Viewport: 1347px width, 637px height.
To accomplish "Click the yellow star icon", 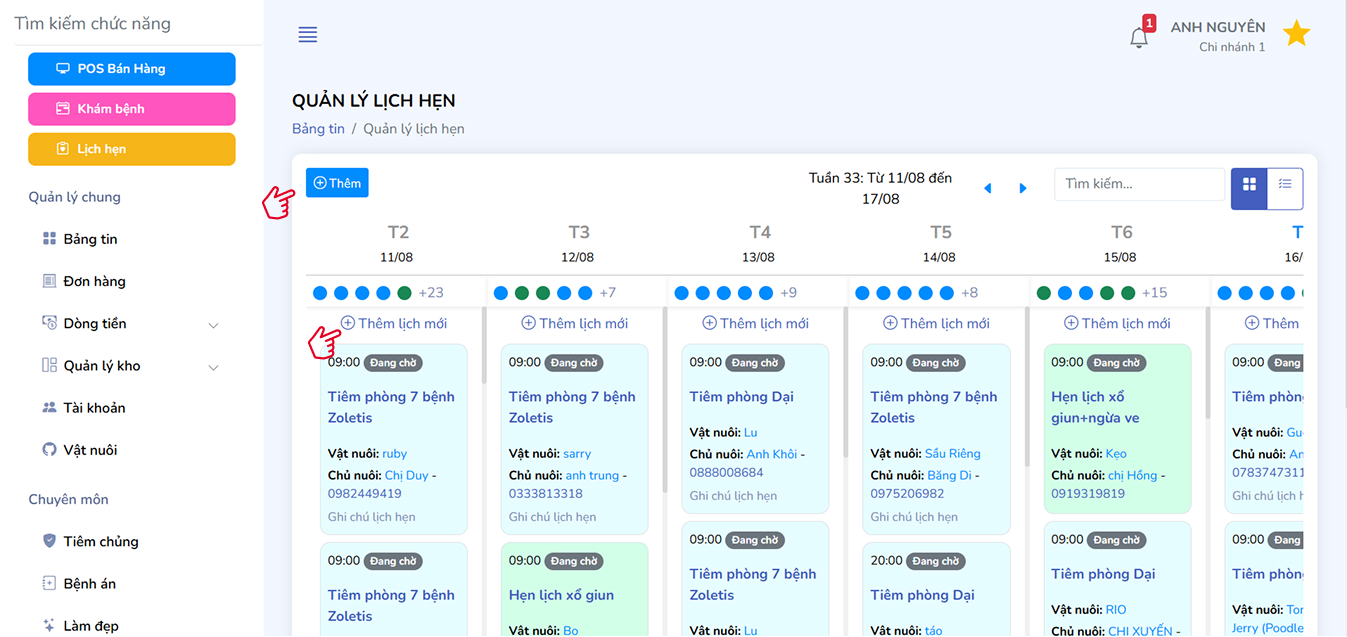I will pos(1296,34).
